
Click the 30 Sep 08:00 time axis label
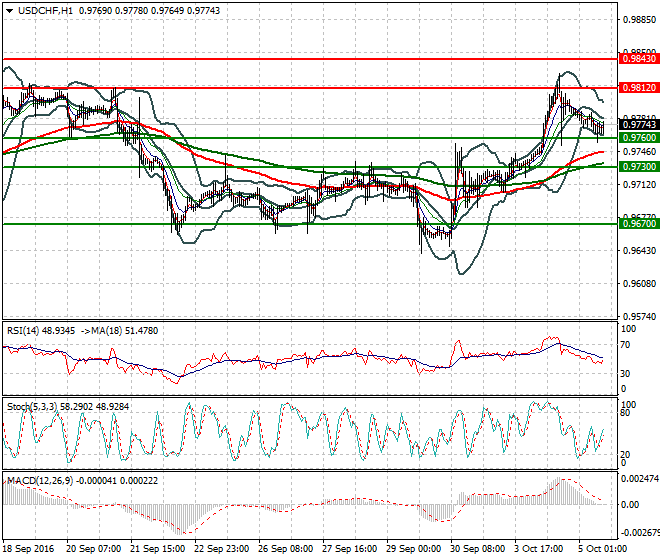point(477,549)
